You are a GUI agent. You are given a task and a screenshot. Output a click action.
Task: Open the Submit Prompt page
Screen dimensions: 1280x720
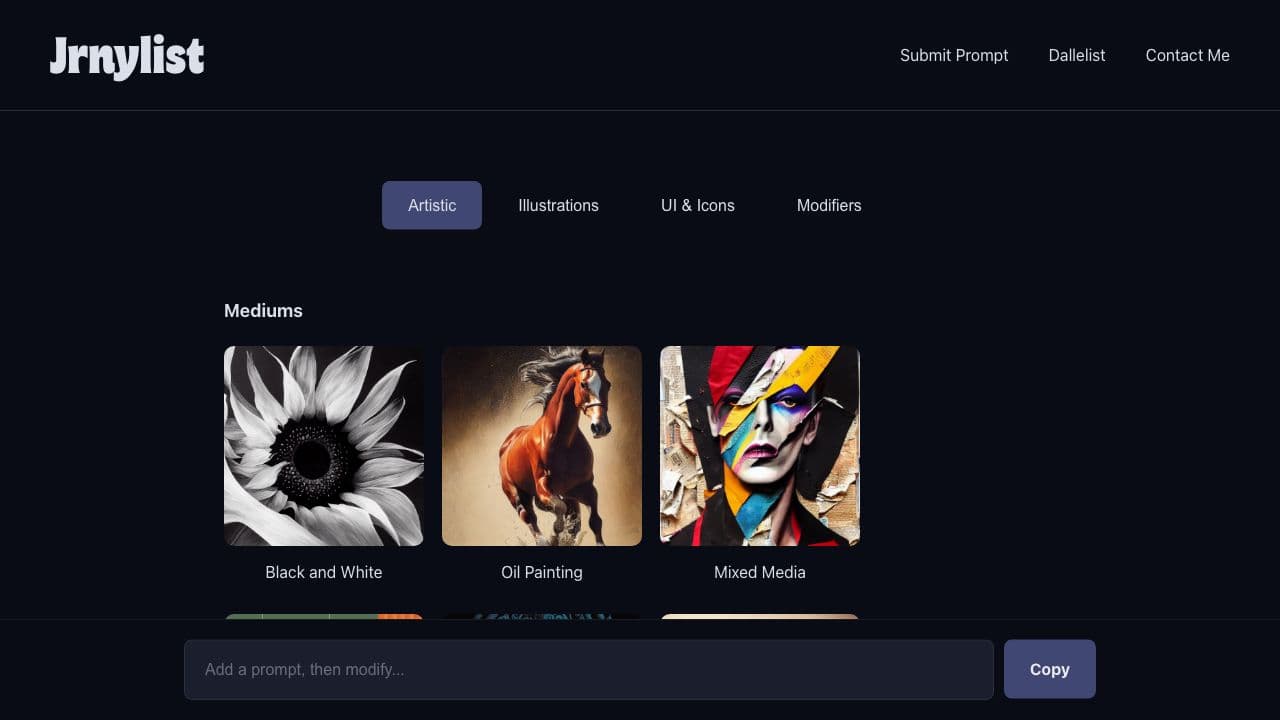pyautogui.click(x=954, y=55)
